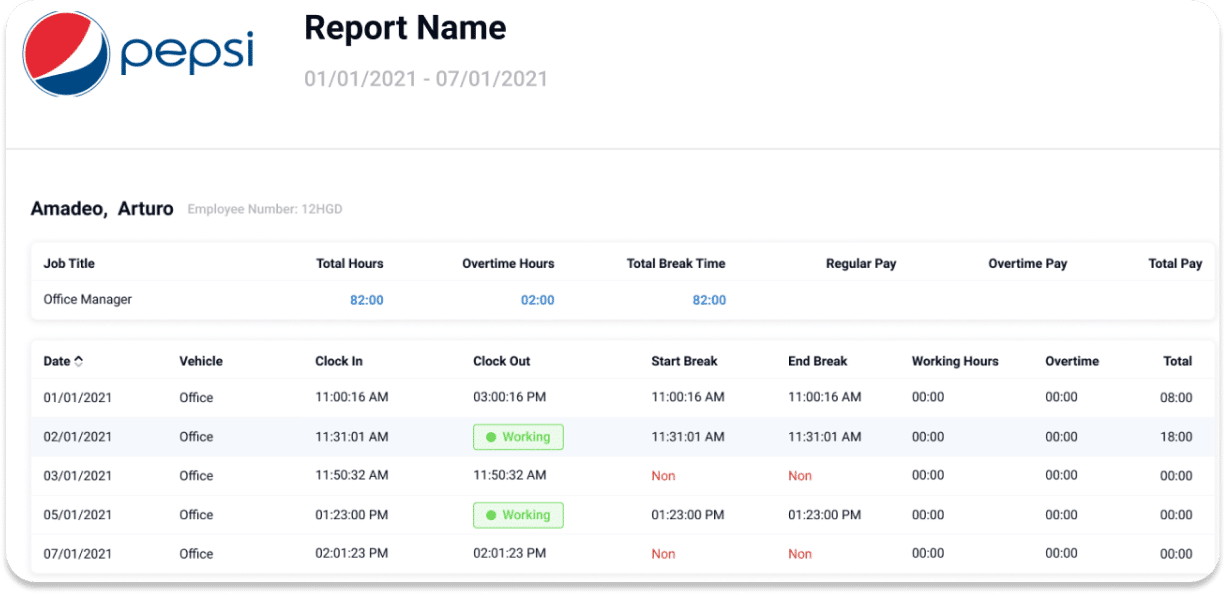1226x595 pixels.
Task: Open the Overtime Hours value 02:00
Action: pyautogui.click(x=538, y=300)
